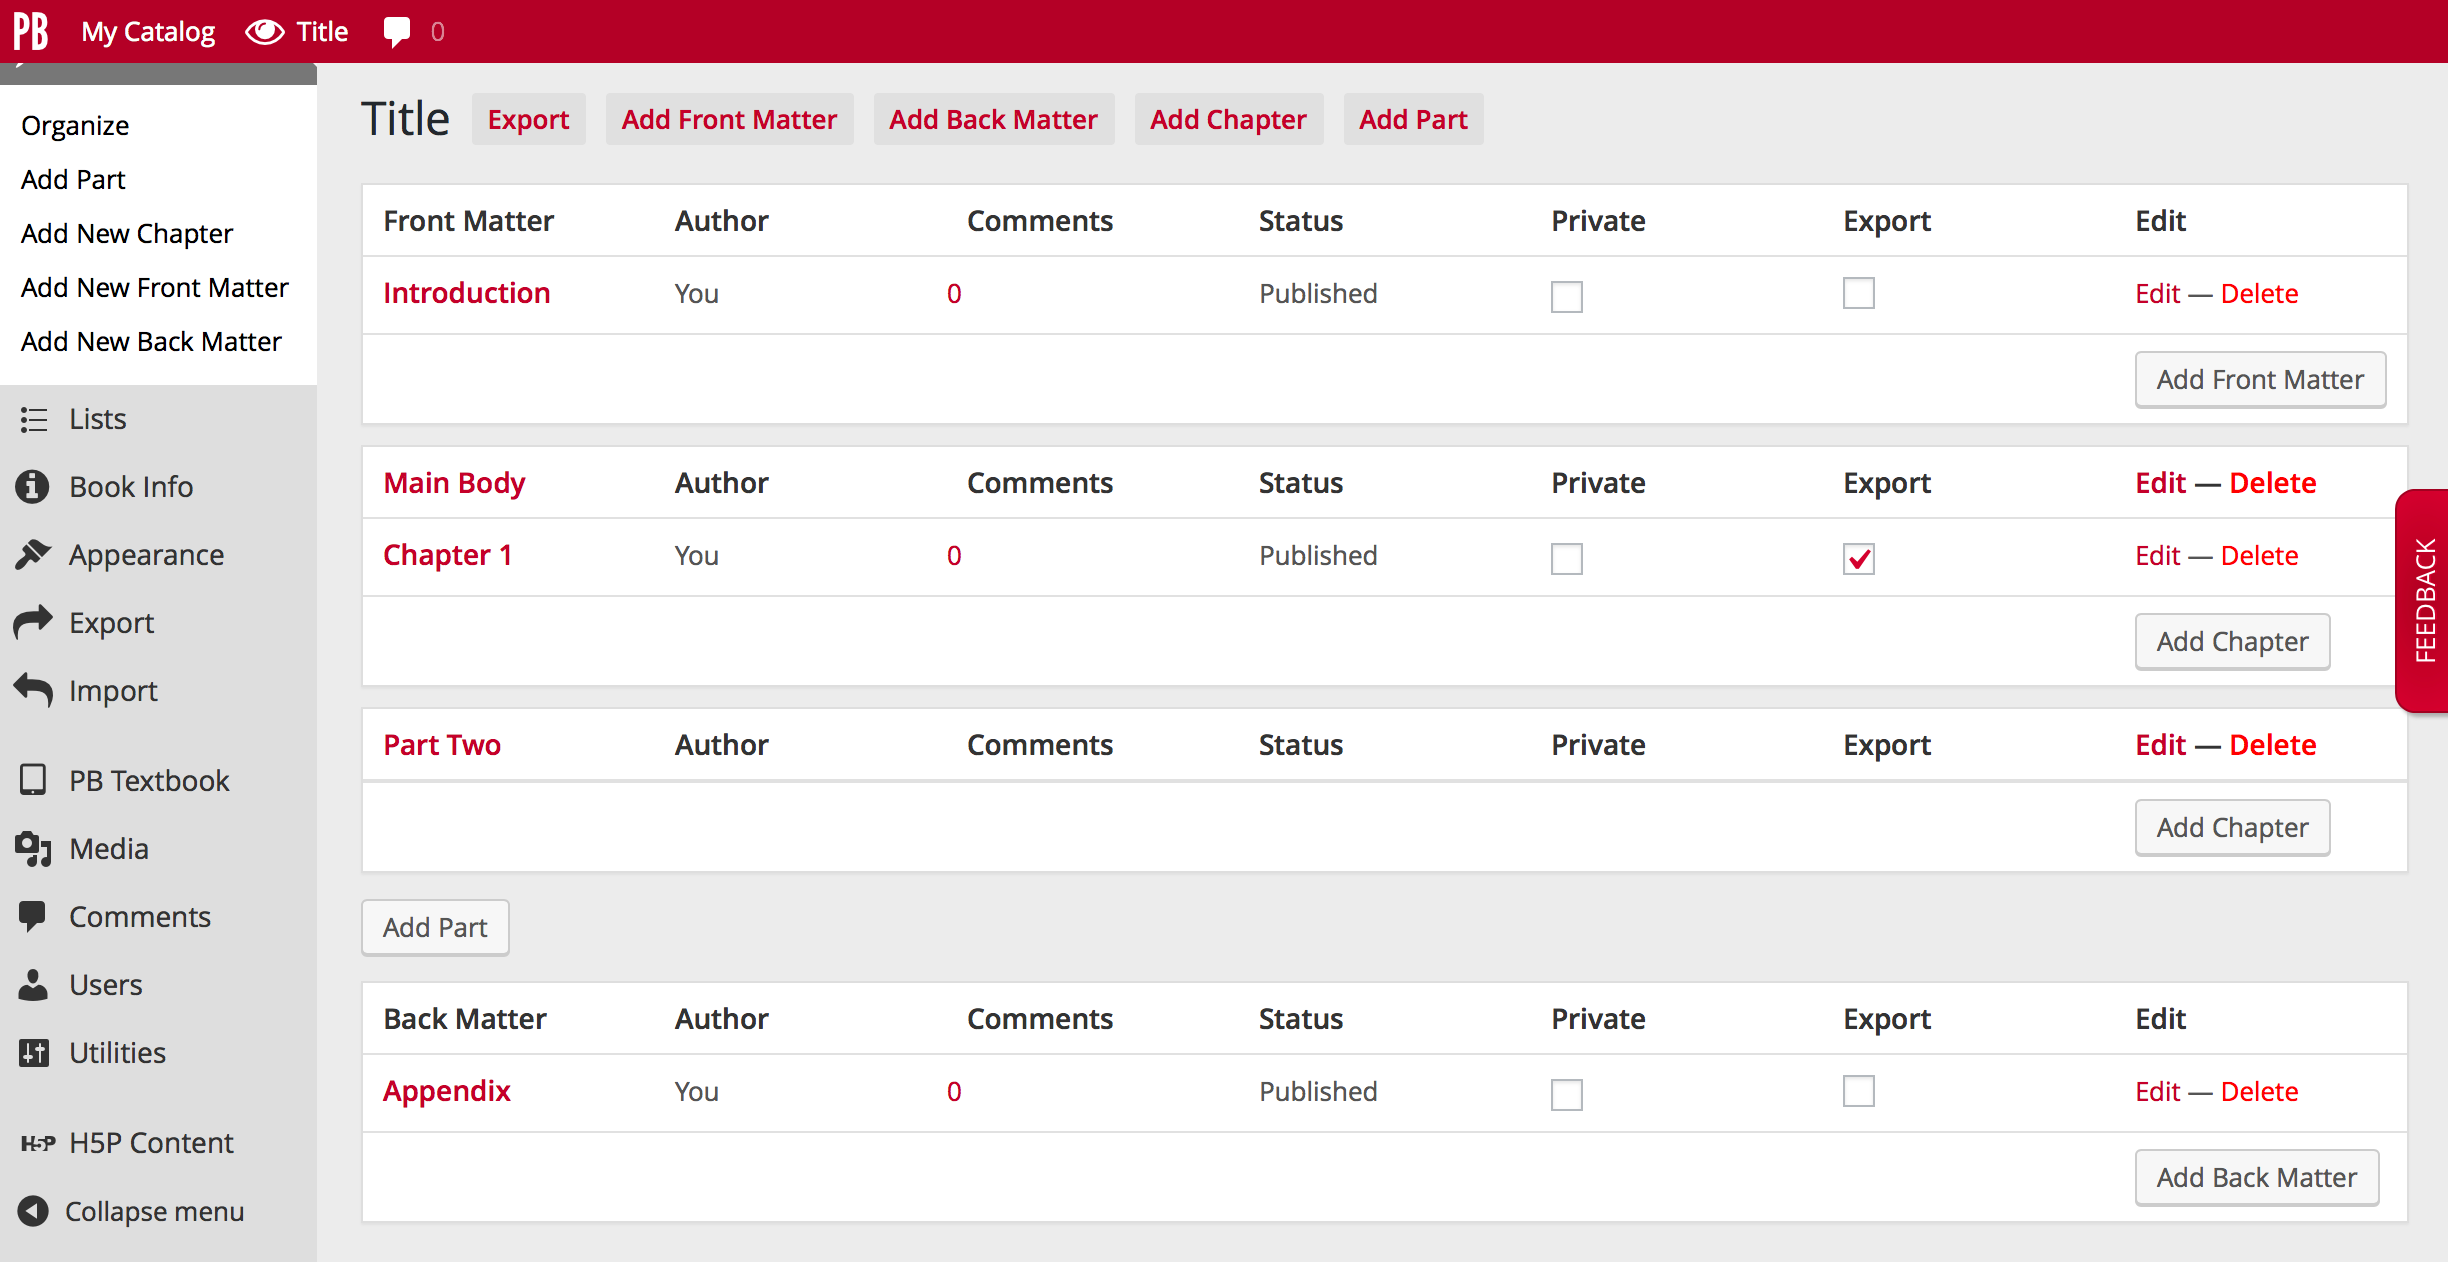Viewport: 2448px width, 1262px height.
Task: Click Add Front Matter button in header row
Action: pos(729,119)
